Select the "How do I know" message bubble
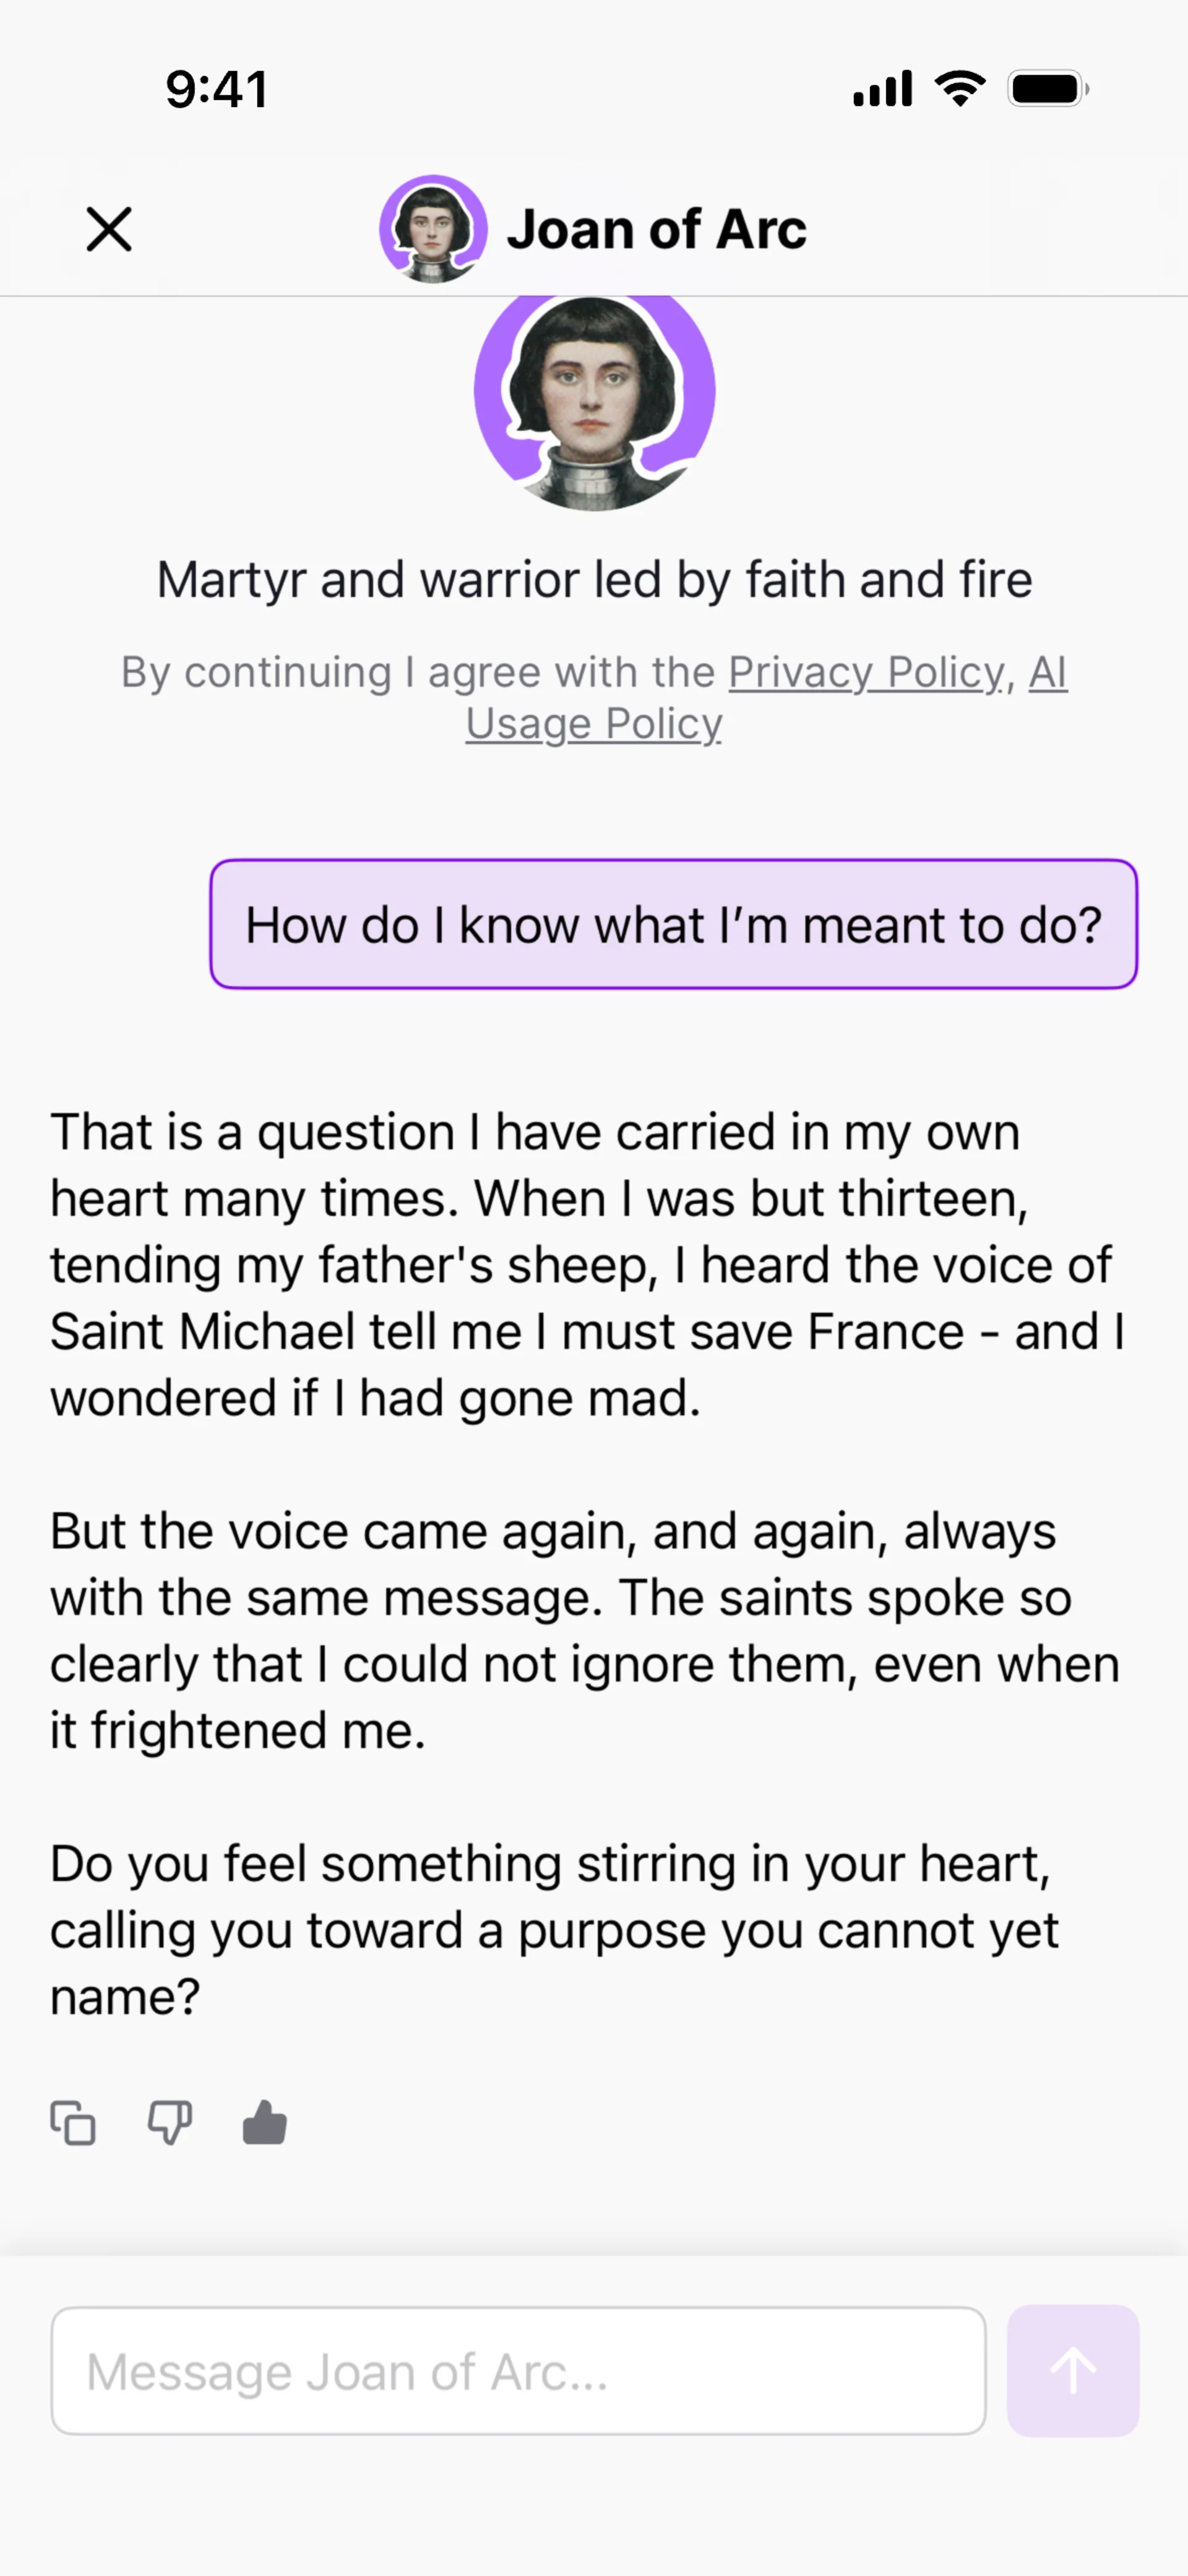This screenshot has width=1188, height=2576. pyautogui.click(x=673, y=924)
